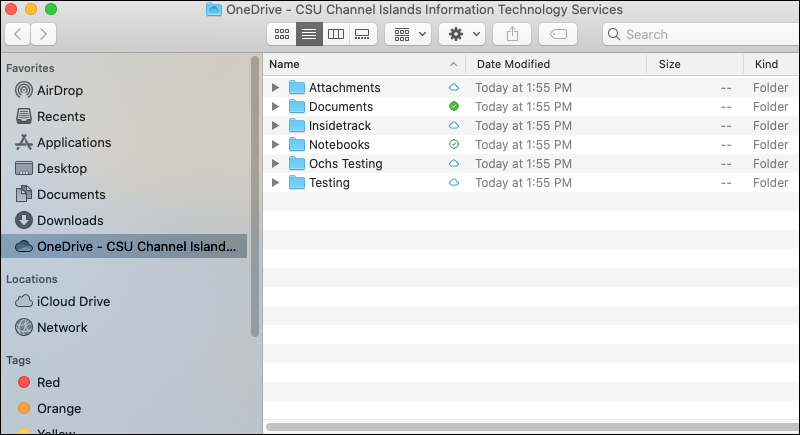
Task: Click the Tags section heading
Action: click(18, 360)
